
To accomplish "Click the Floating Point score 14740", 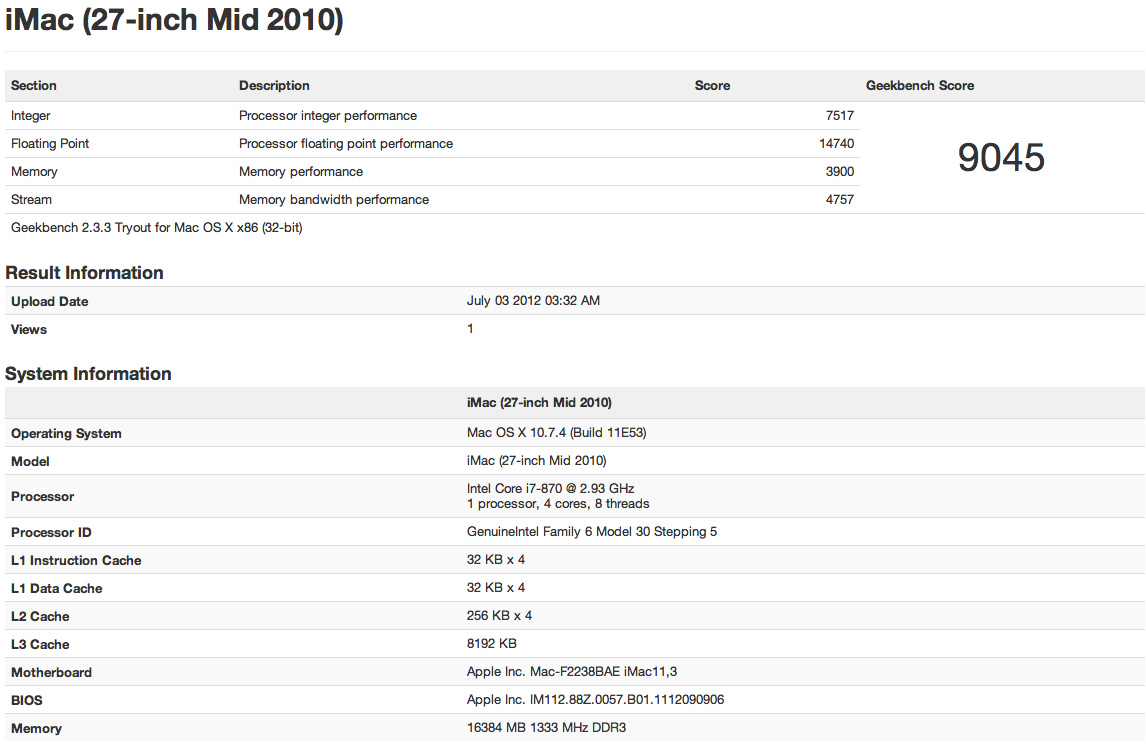I will tap(836, 143).
